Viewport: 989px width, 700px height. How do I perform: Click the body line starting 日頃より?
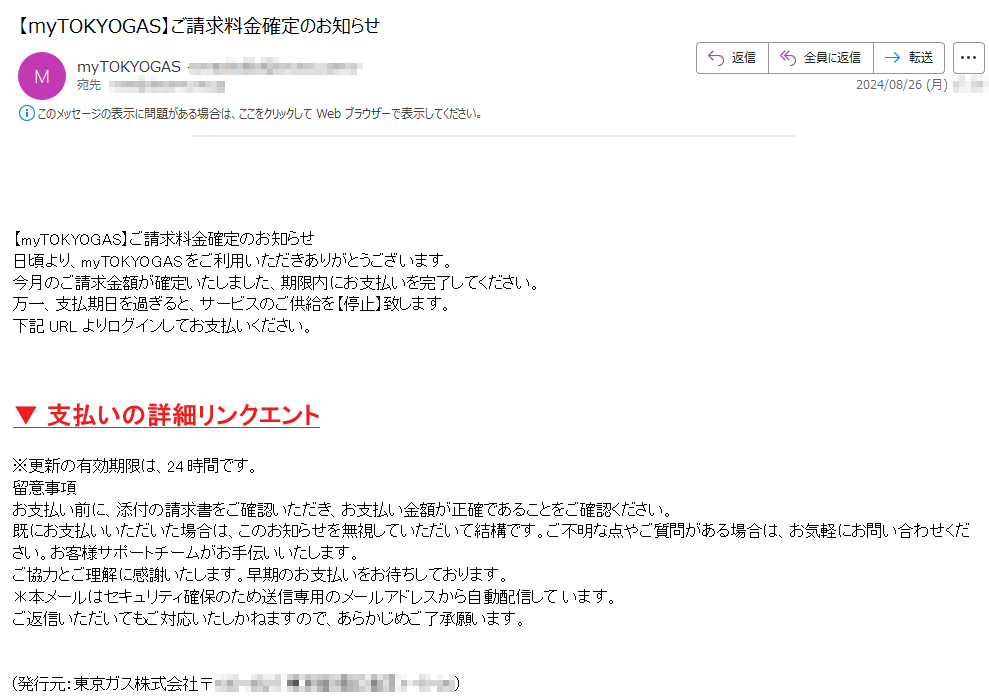[233, 260]
